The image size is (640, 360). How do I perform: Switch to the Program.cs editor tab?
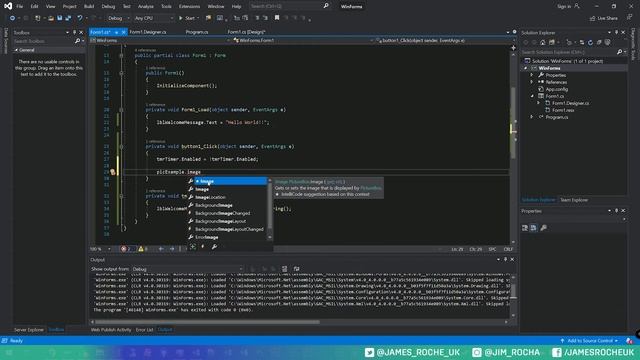click(197, 32)
